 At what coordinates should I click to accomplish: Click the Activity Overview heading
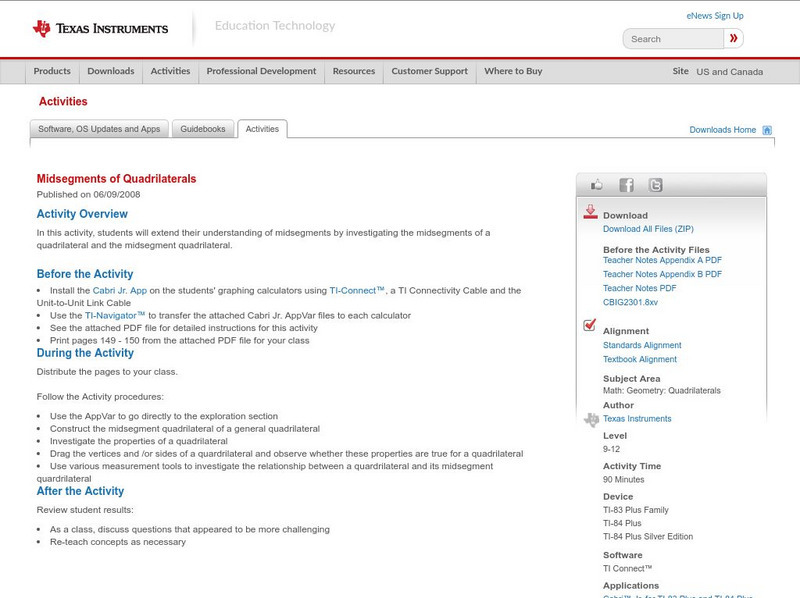[82, 214]
